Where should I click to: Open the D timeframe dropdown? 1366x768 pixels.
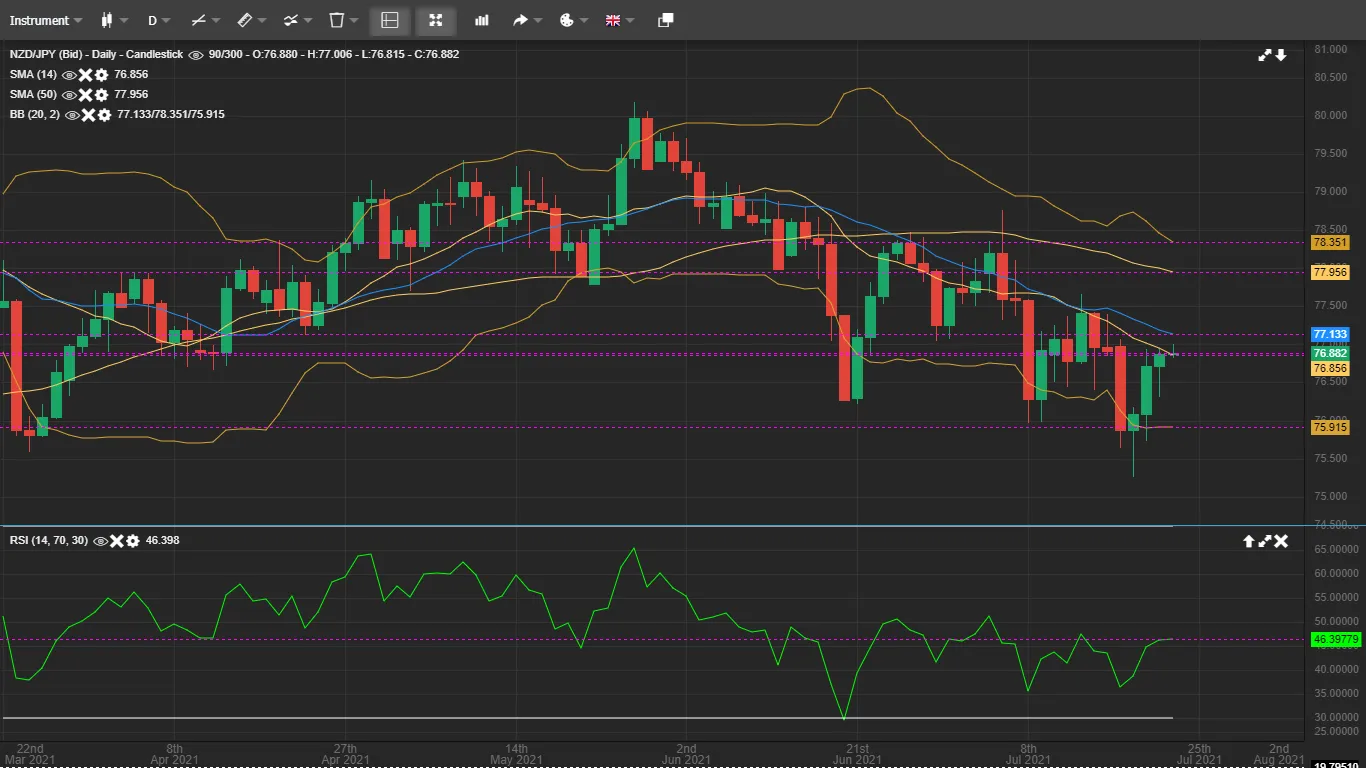coord(159,20)
